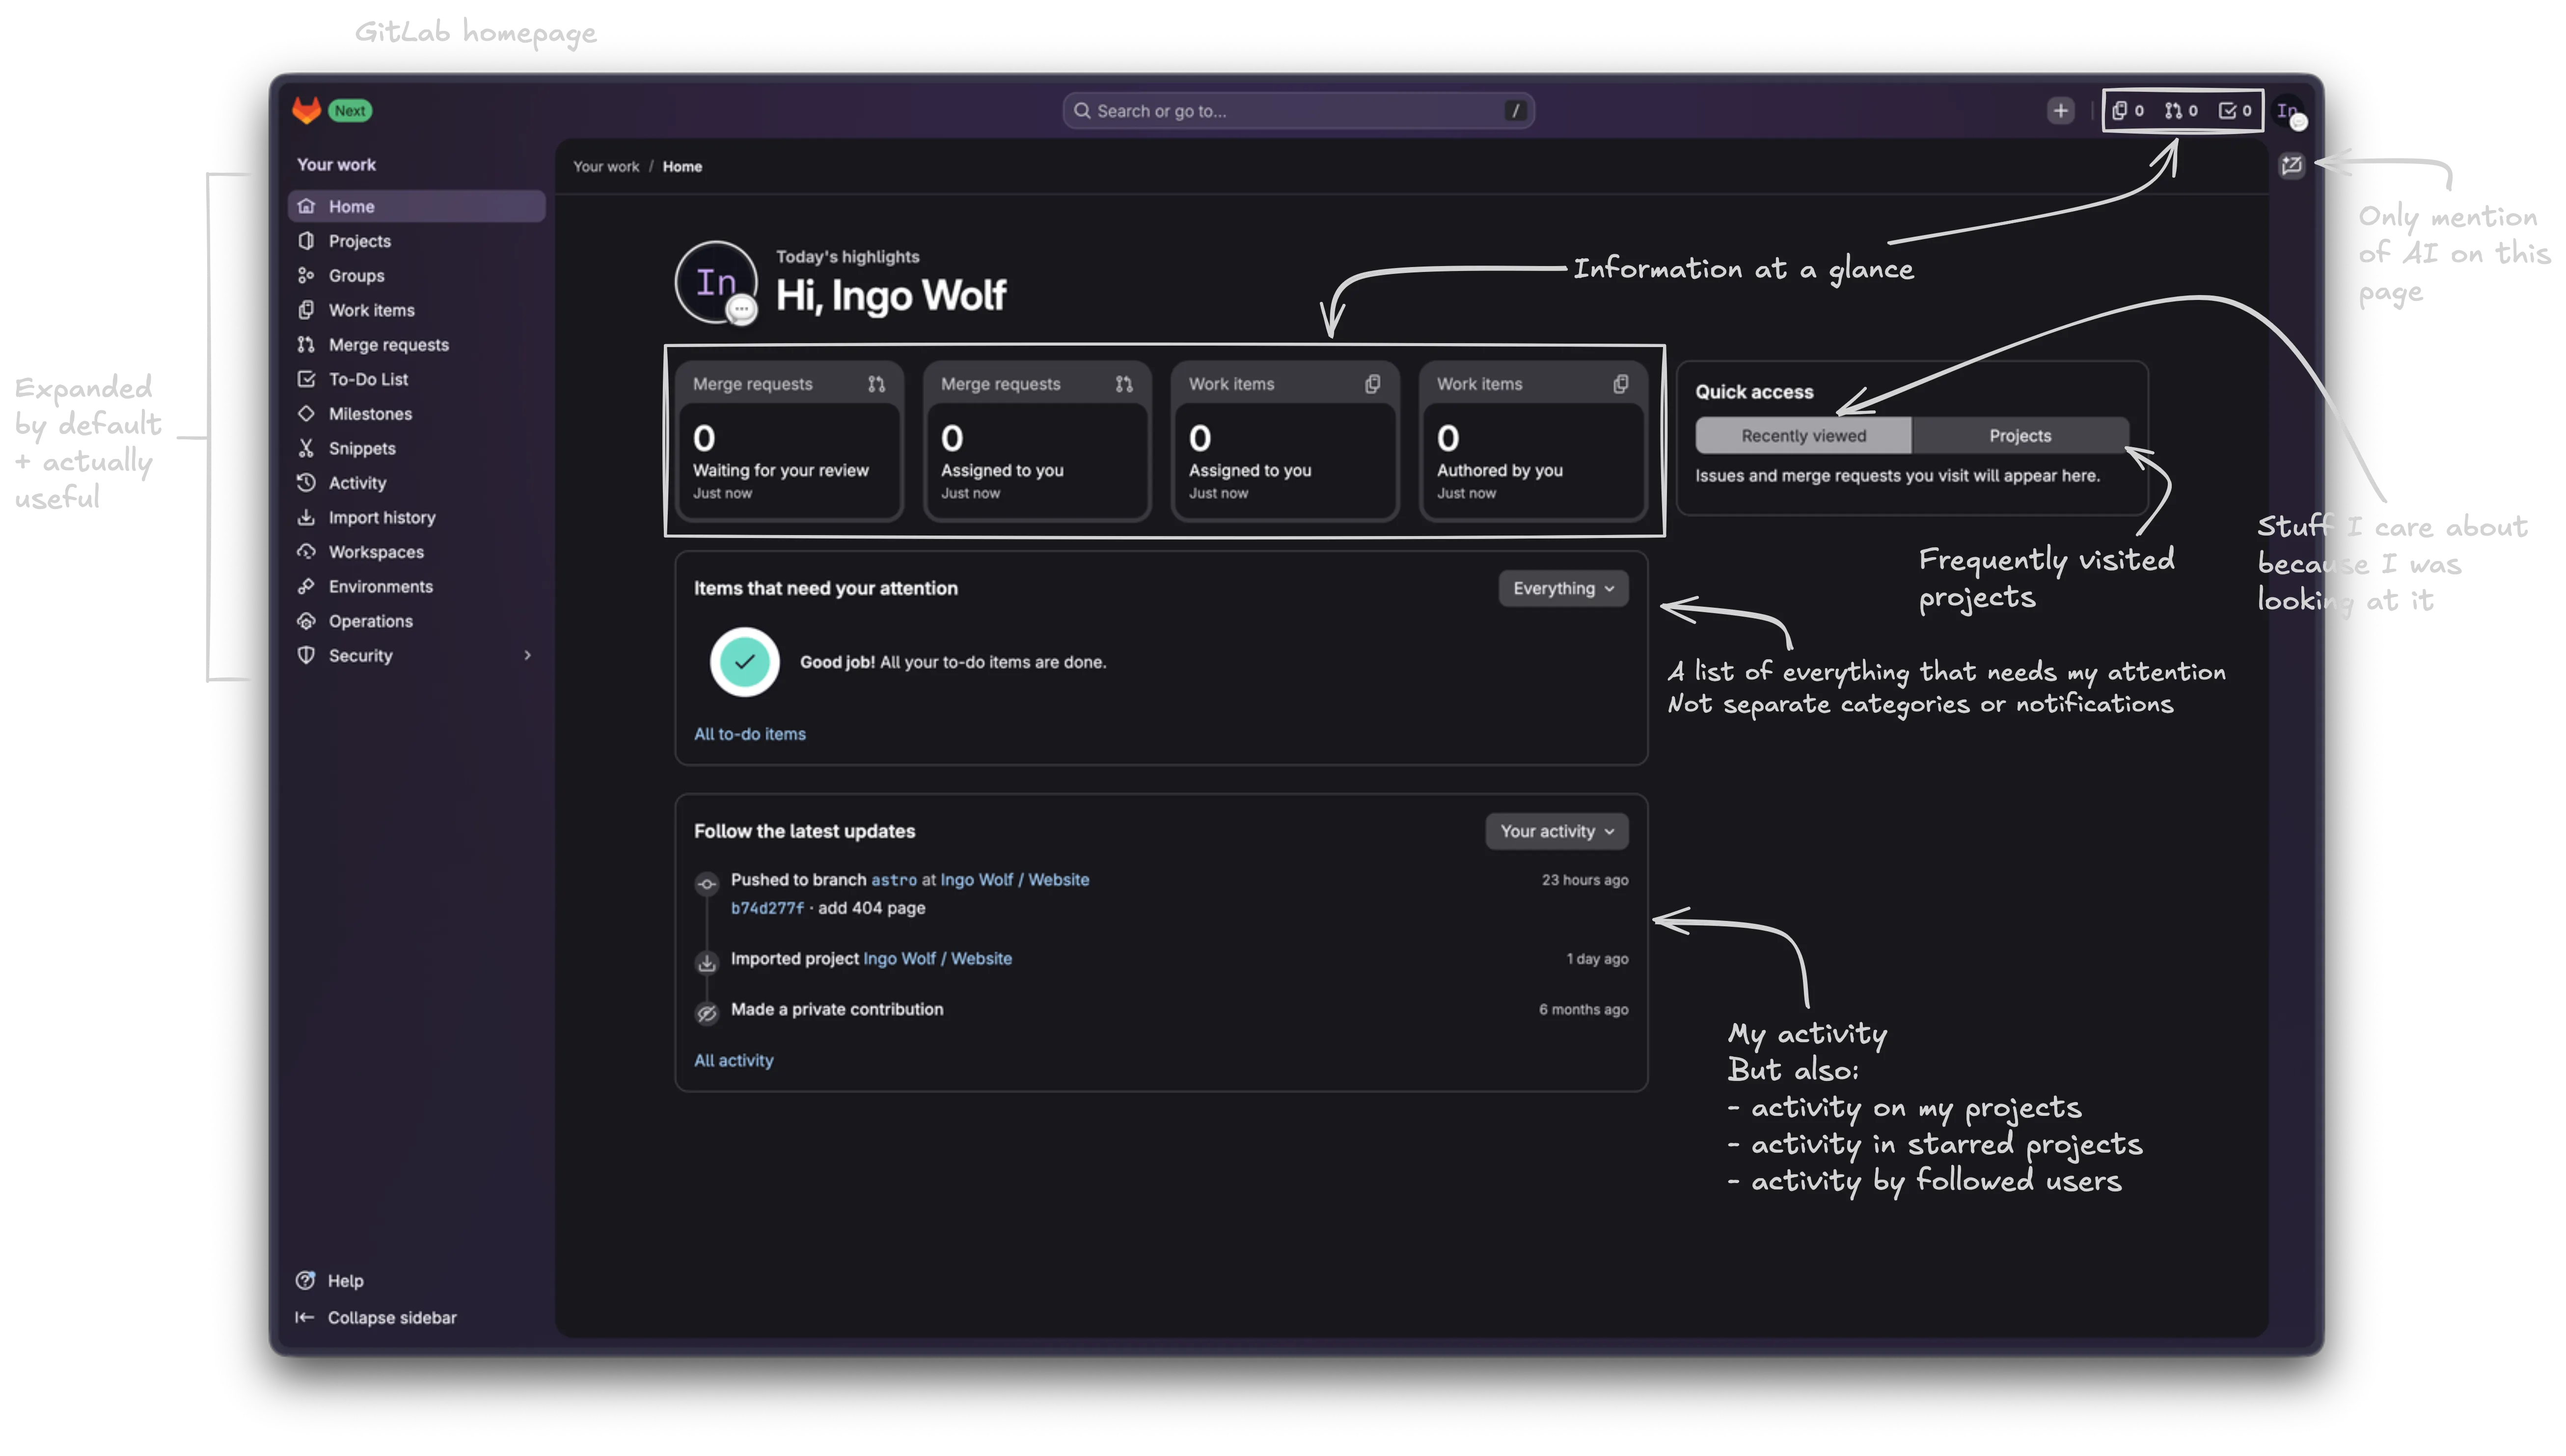Open the Your activity dropdown
The height and width of the screenshot is (1456, 2566).
[x=1556, y=831]
